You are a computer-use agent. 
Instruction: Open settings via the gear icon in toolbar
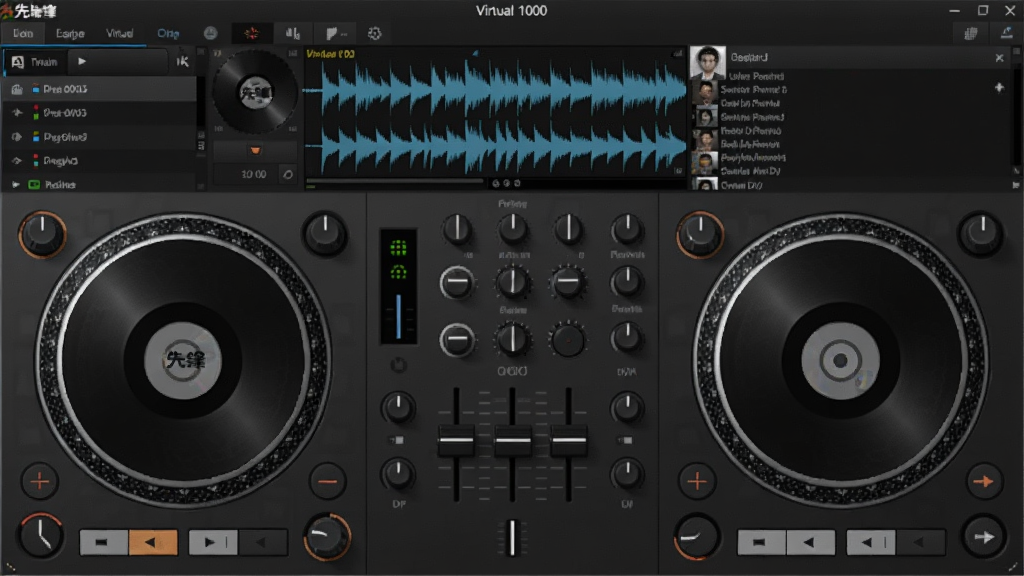click(374, 33)
